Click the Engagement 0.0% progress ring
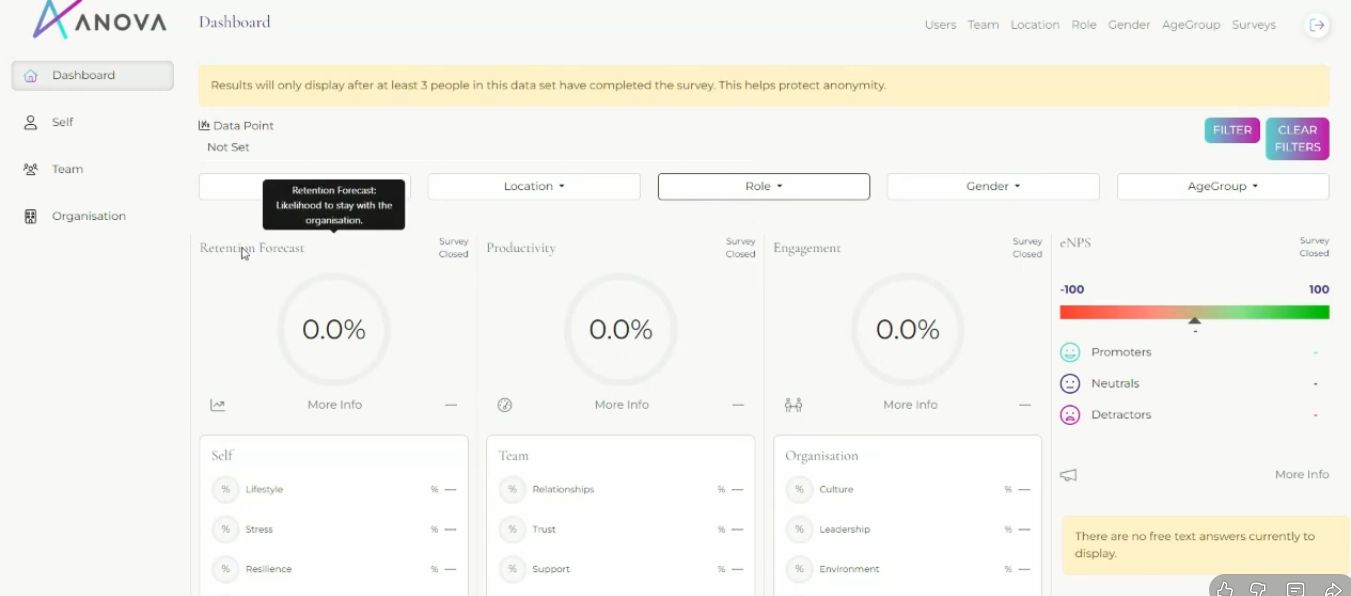1351x596 pixels. (x=908, y=330)
